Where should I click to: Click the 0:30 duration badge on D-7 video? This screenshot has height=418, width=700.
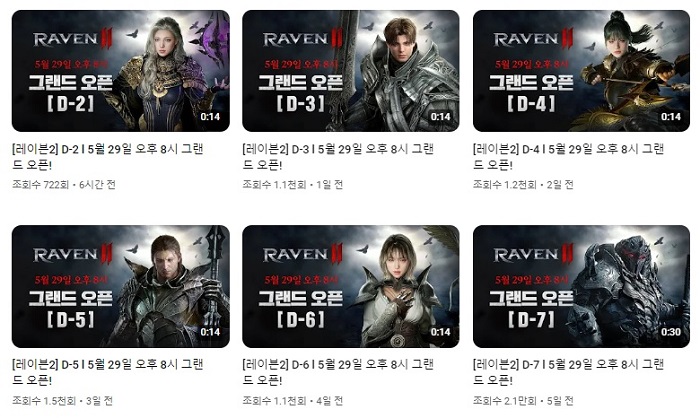coord(671,332)
